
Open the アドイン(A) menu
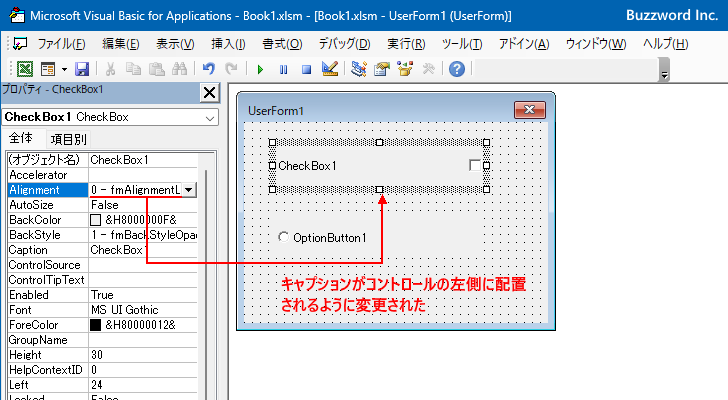[524, 44]
